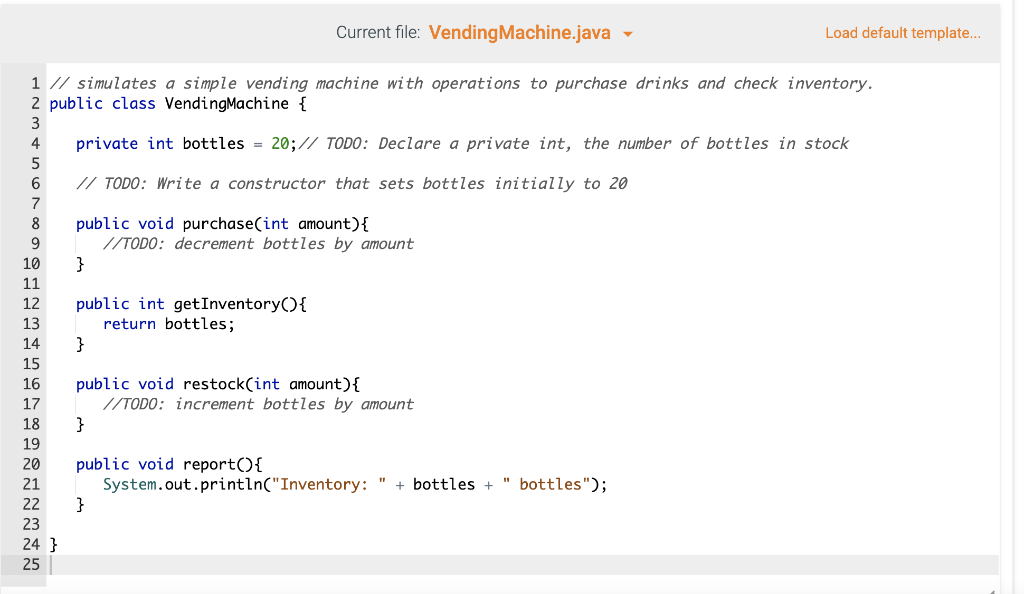Click line number 1
The width and height of the screenshot is (1024, 594).
[35, 83]
